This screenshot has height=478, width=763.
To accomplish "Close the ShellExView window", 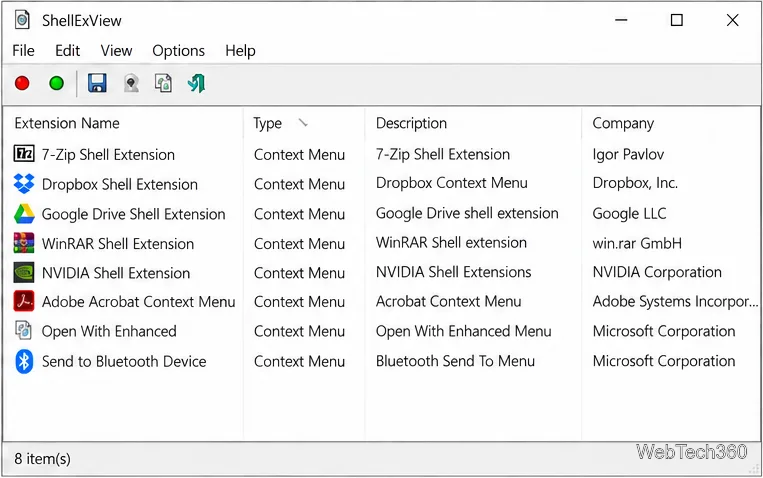I will pyautogui.click(x=732, y=20).
